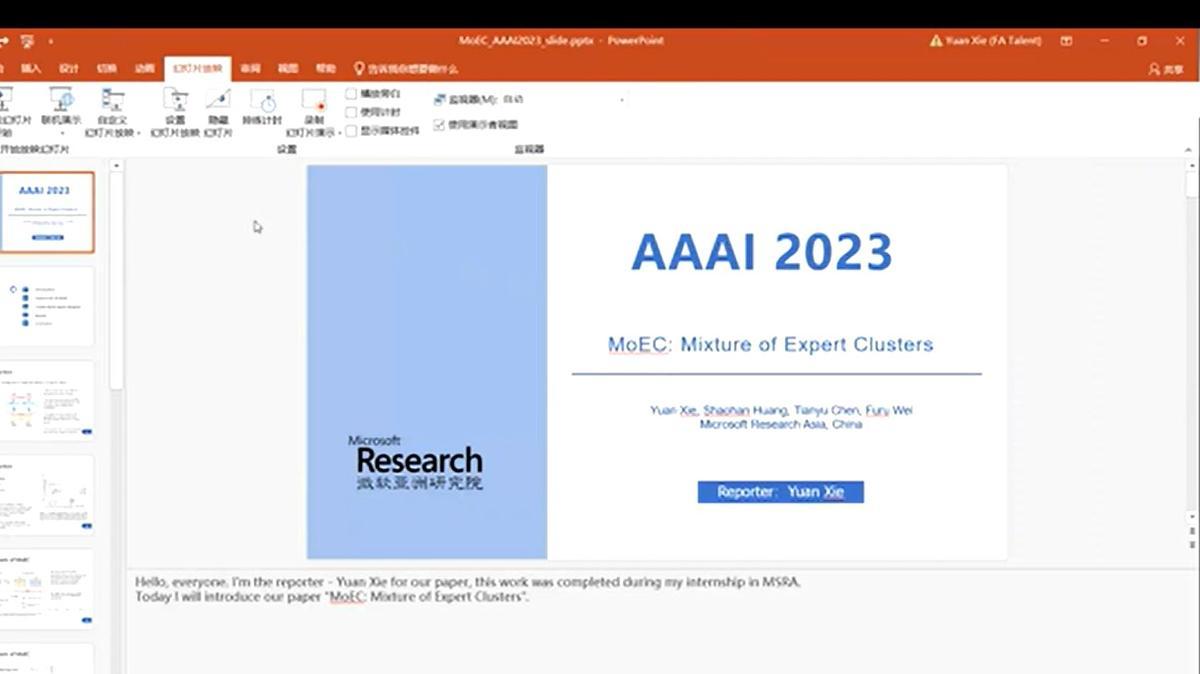The height and width of the screenshot is (674, 1200).
Task: Click 'Microsoft Research Asia, China' text on slide
Action: pos(781,424)
